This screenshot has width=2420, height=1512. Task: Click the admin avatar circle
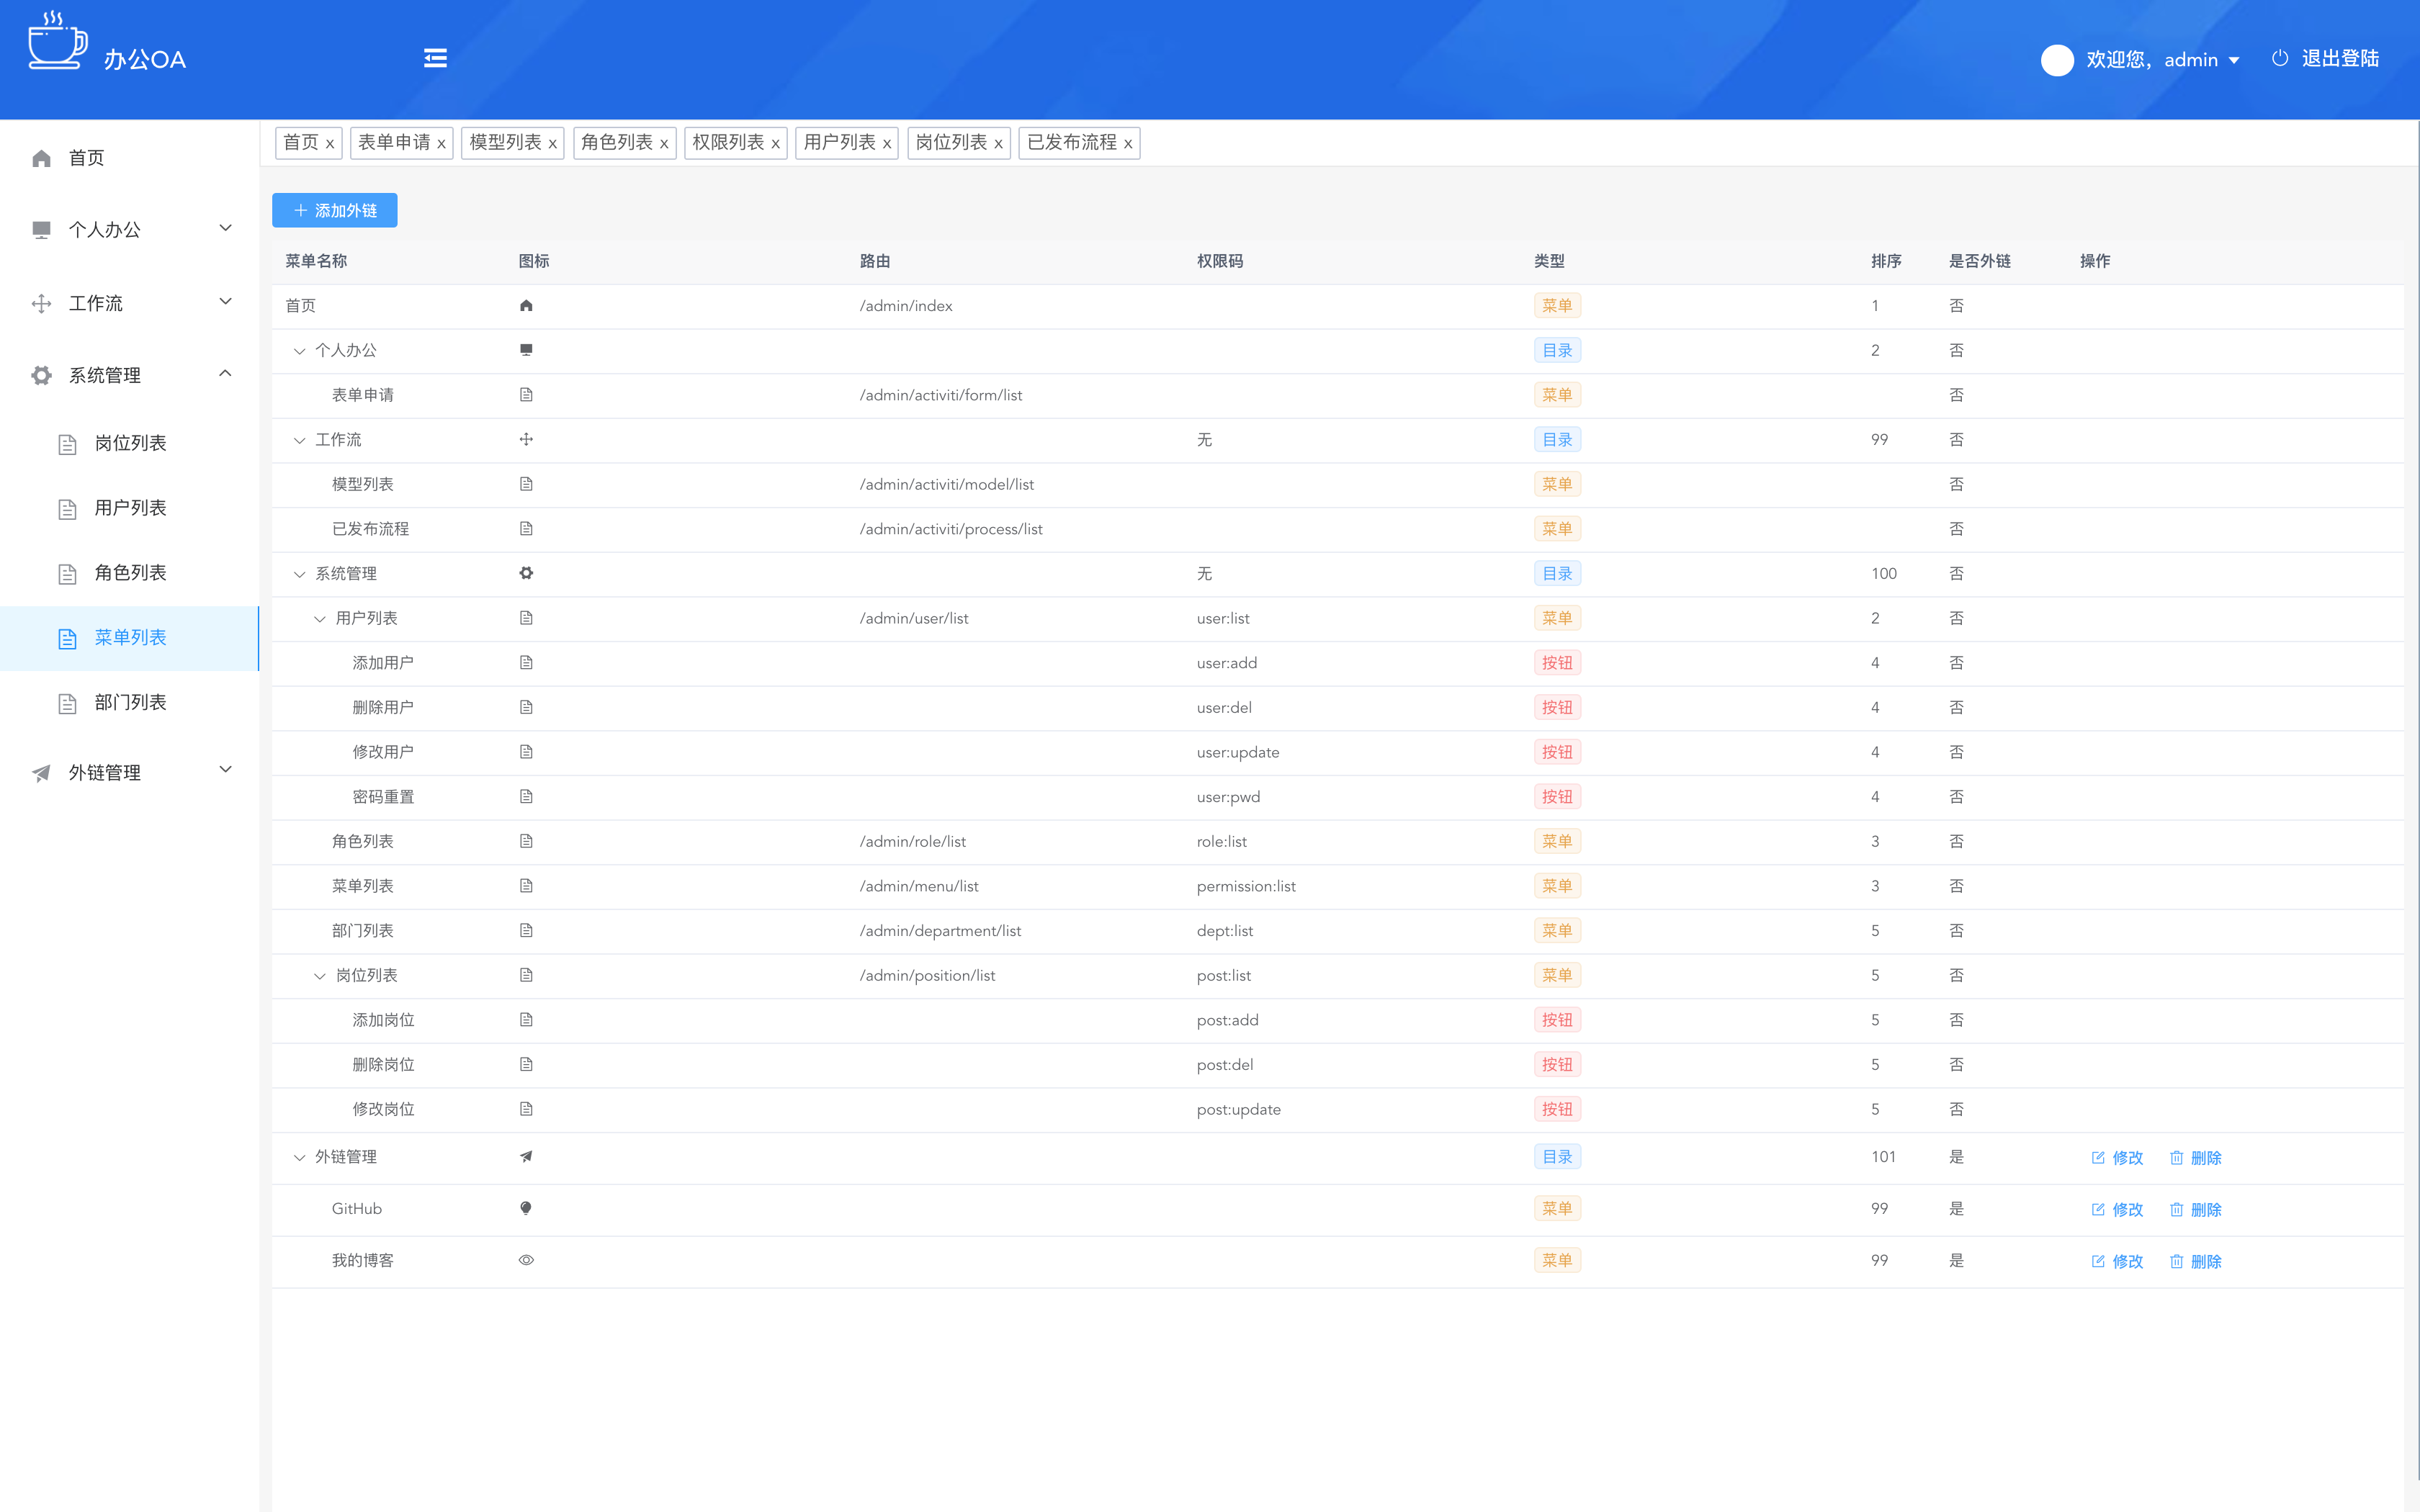2056,60
